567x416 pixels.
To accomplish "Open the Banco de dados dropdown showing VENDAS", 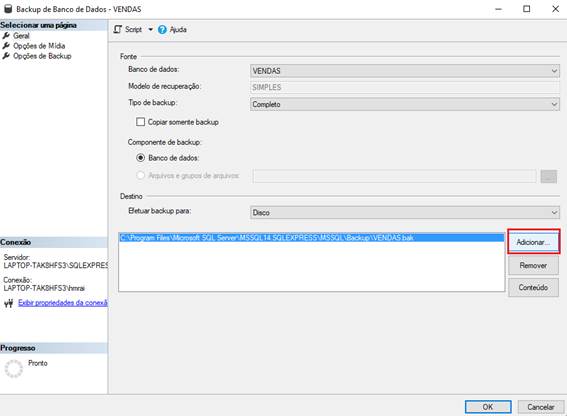I will point(405,71).
